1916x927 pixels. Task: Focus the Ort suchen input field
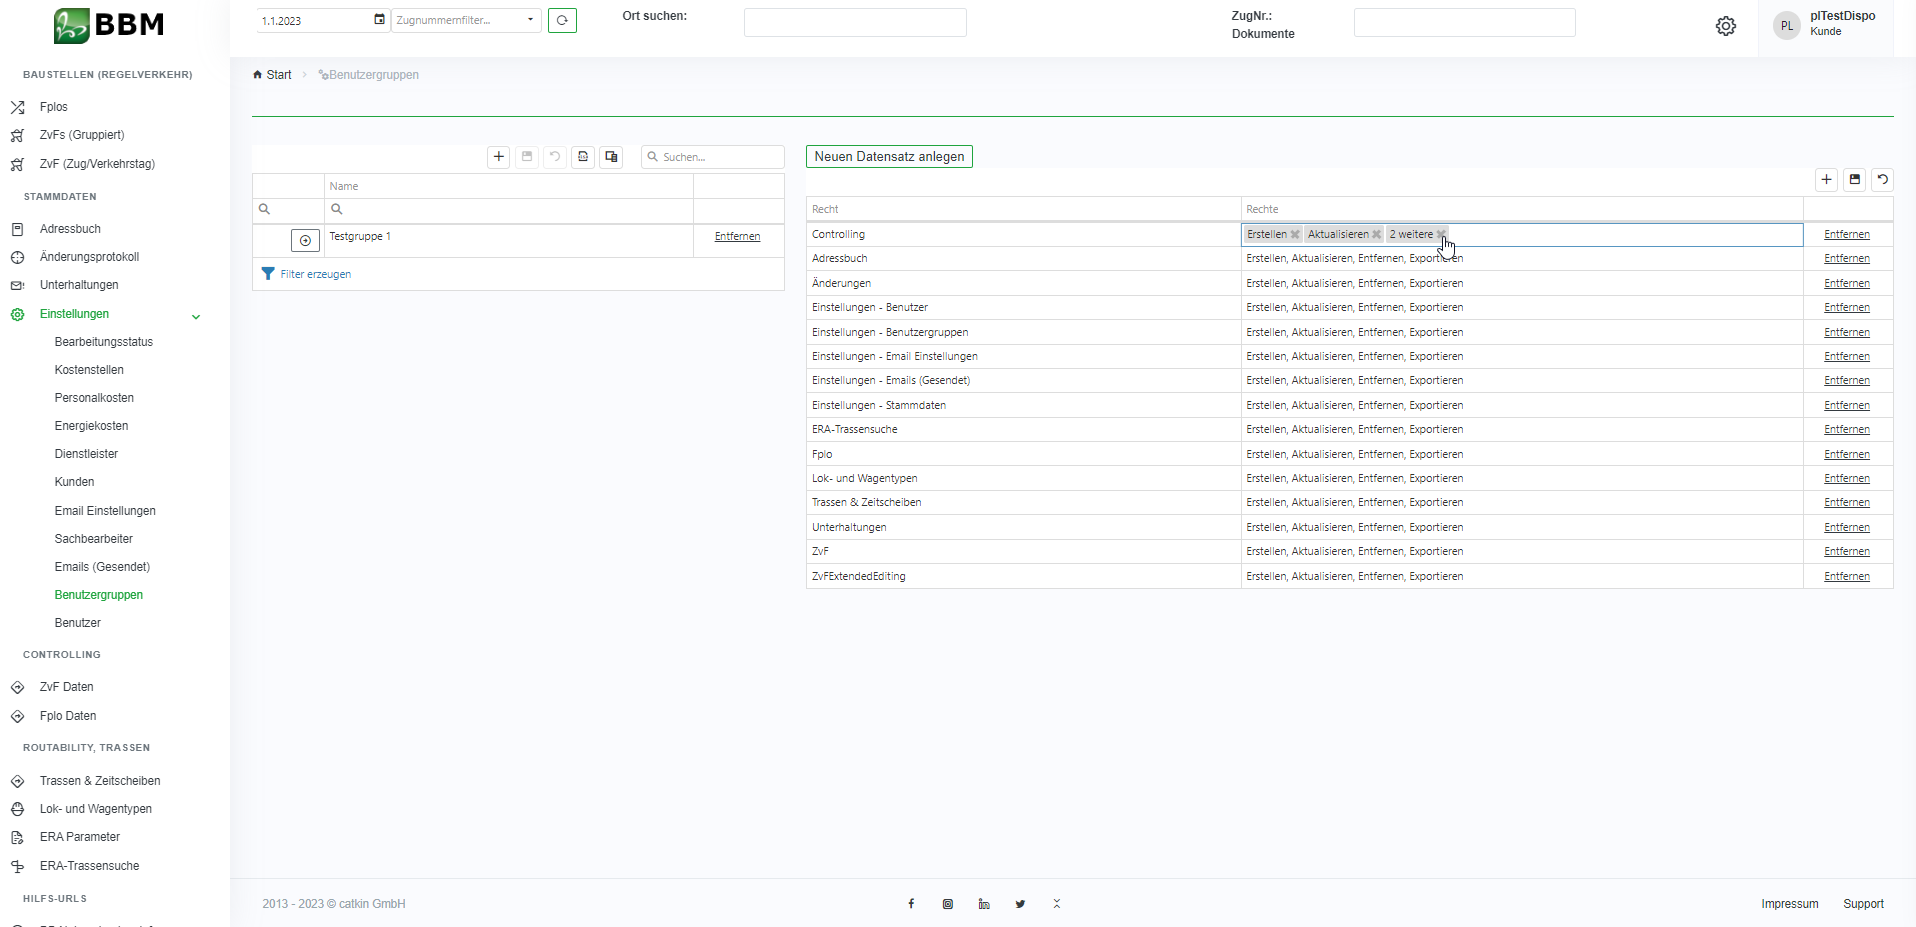[855, 22]
